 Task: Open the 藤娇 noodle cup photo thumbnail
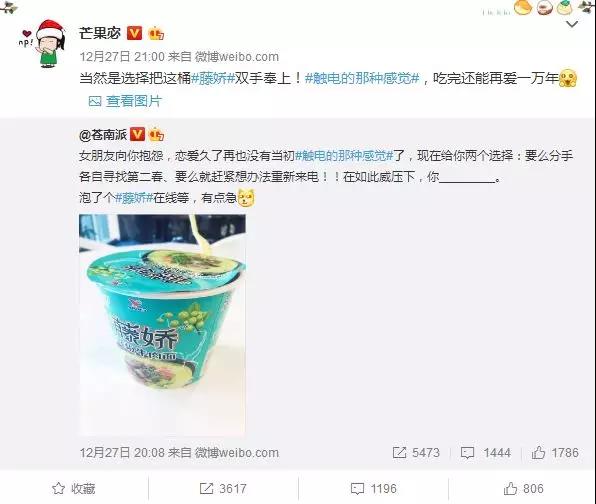pos(162,325)
